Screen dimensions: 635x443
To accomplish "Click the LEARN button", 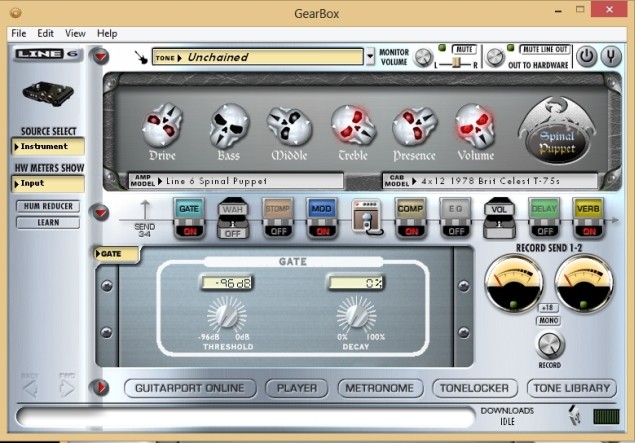I will click(48, 223).
